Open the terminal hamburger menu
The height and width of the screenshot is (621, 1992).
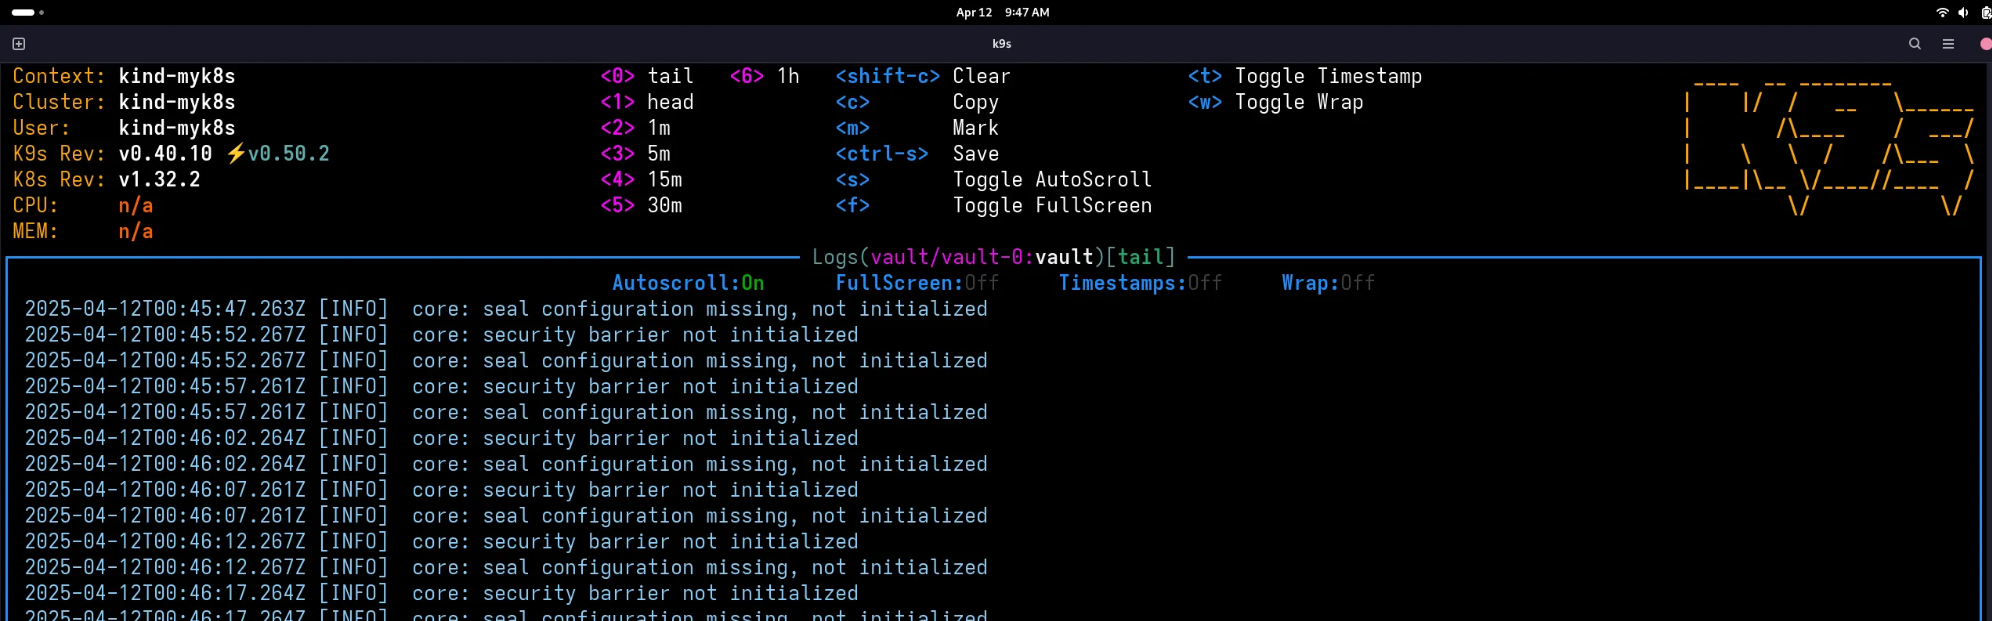pos(1948,44)
